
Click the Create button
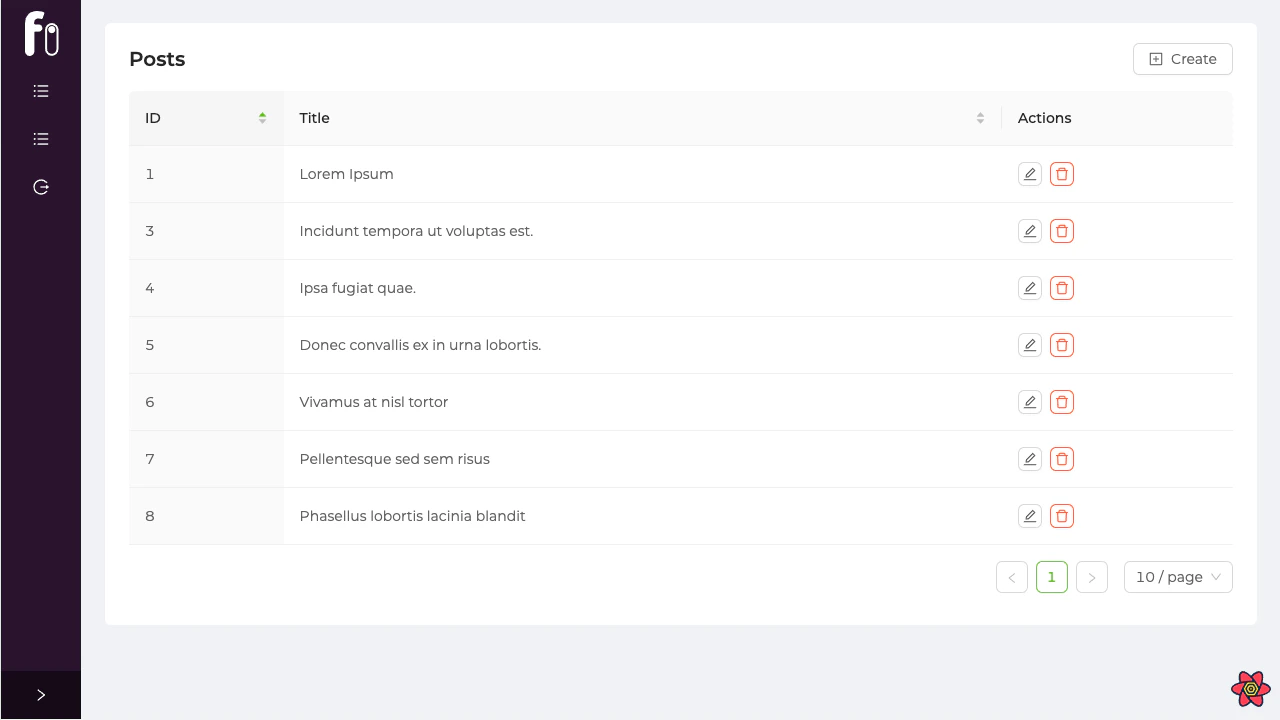(1183, 59)
